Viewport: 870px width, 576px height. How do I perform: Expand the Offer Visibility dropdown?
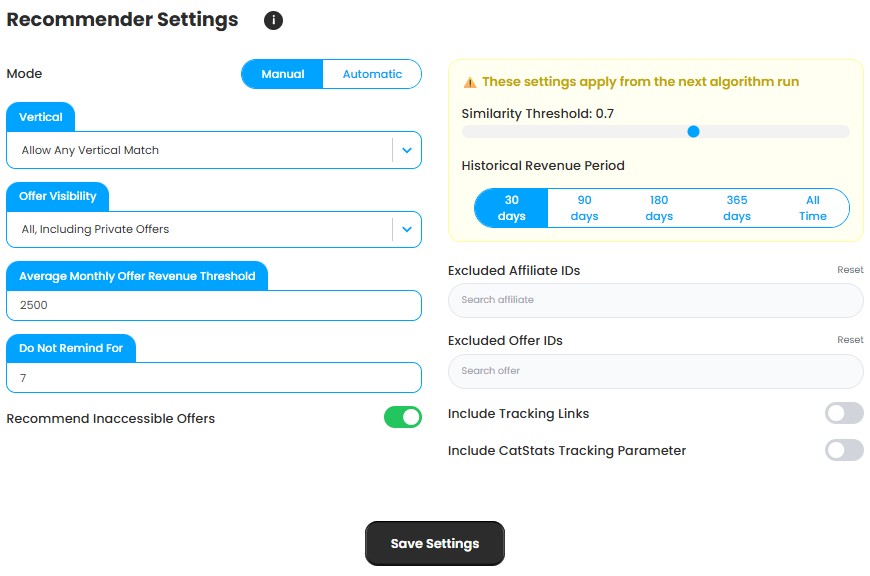click(x=406, y=229)
